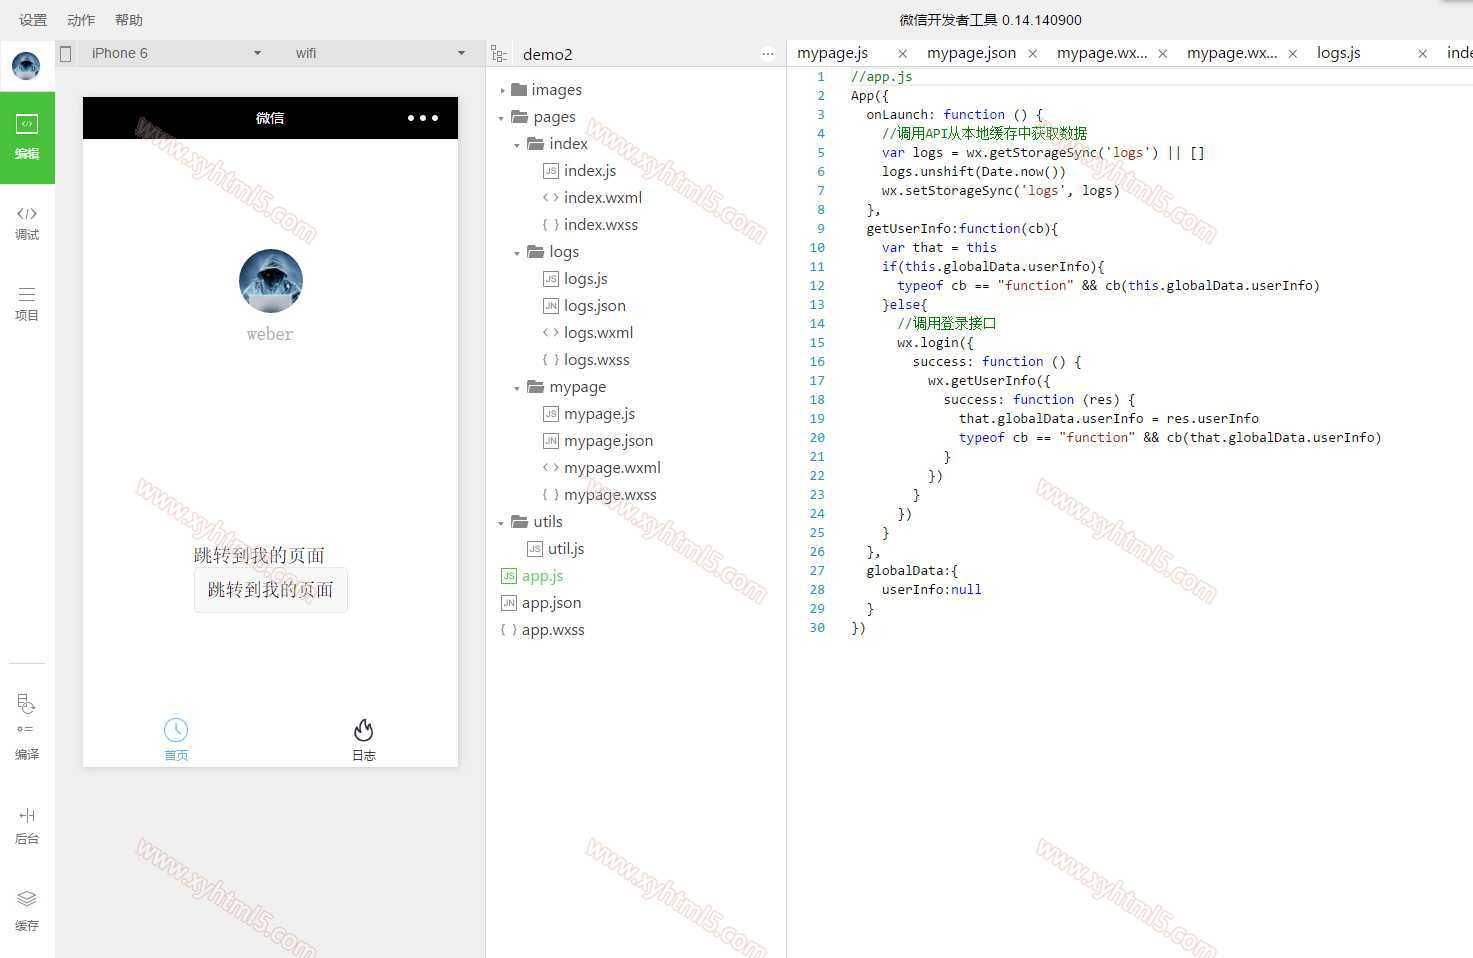
Task: Click the 缓存 (cache) sidebar icon
Action: tap(27, 910)
